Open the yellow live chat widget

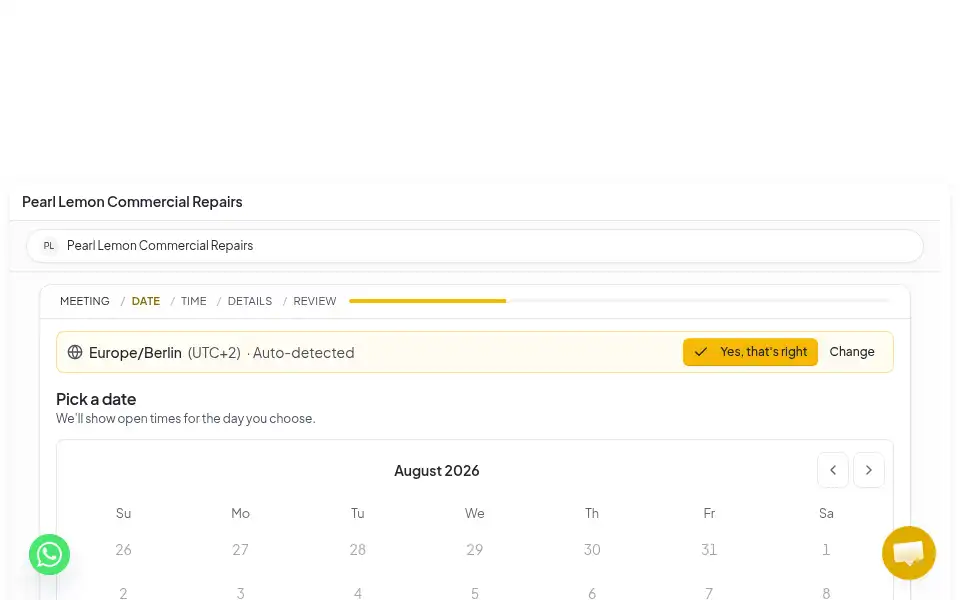(909, 553)
